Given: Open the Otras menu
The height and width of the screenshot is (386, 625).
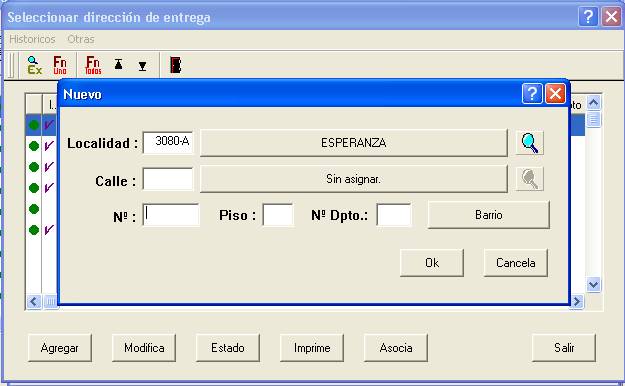Looking at the screenshot, I should tap(81, 39).
